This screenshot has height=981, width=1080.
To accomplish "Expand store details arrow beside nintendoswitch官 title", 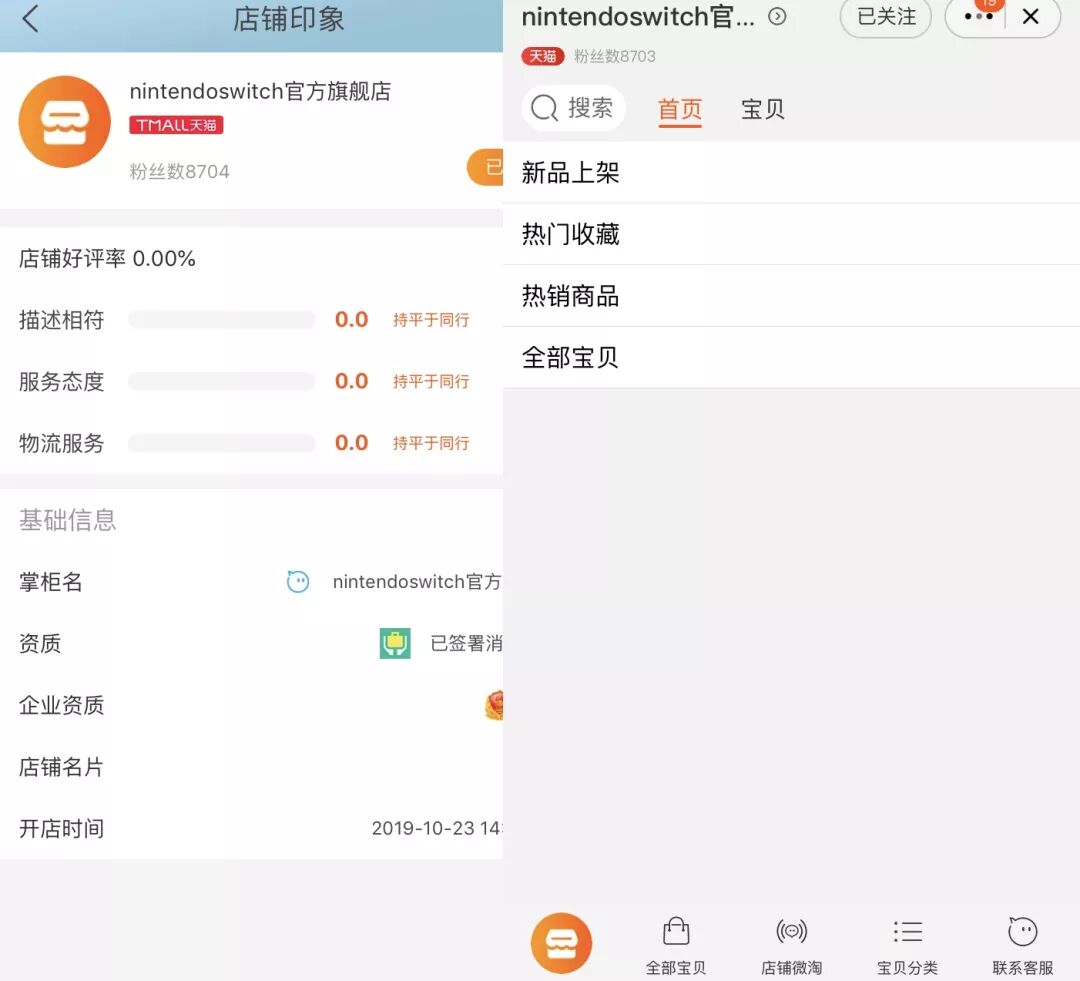I will [x=777, y=17].
